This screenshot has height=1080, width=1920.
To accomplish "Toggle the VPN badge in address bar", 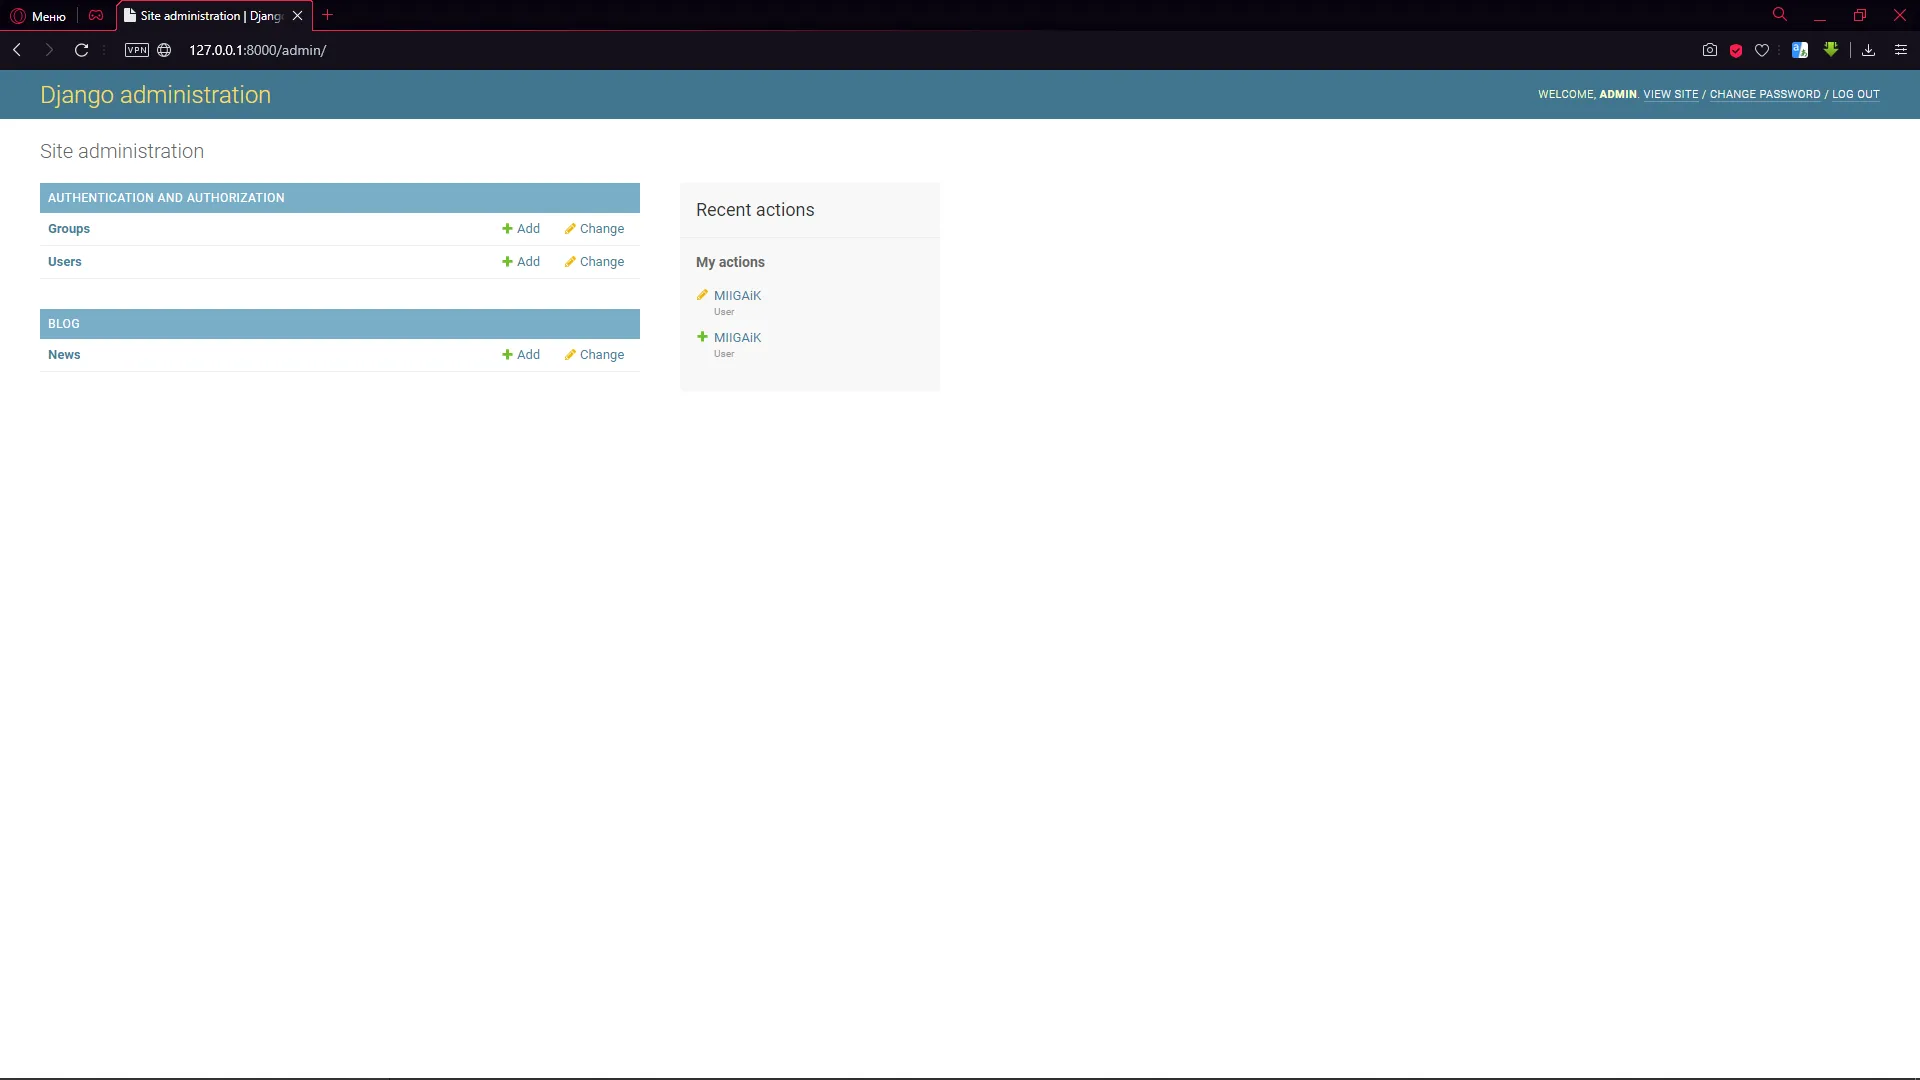I will coord(137,50).
